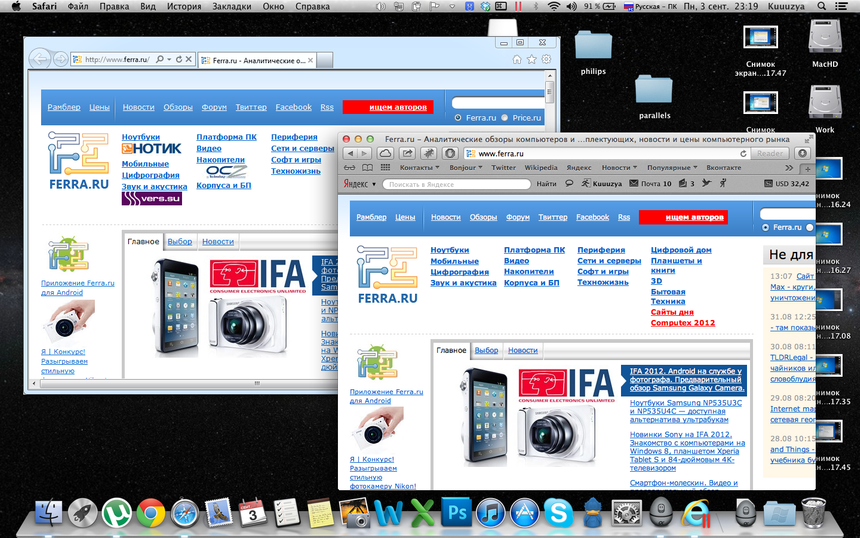Open the Закладки menu

231,7
